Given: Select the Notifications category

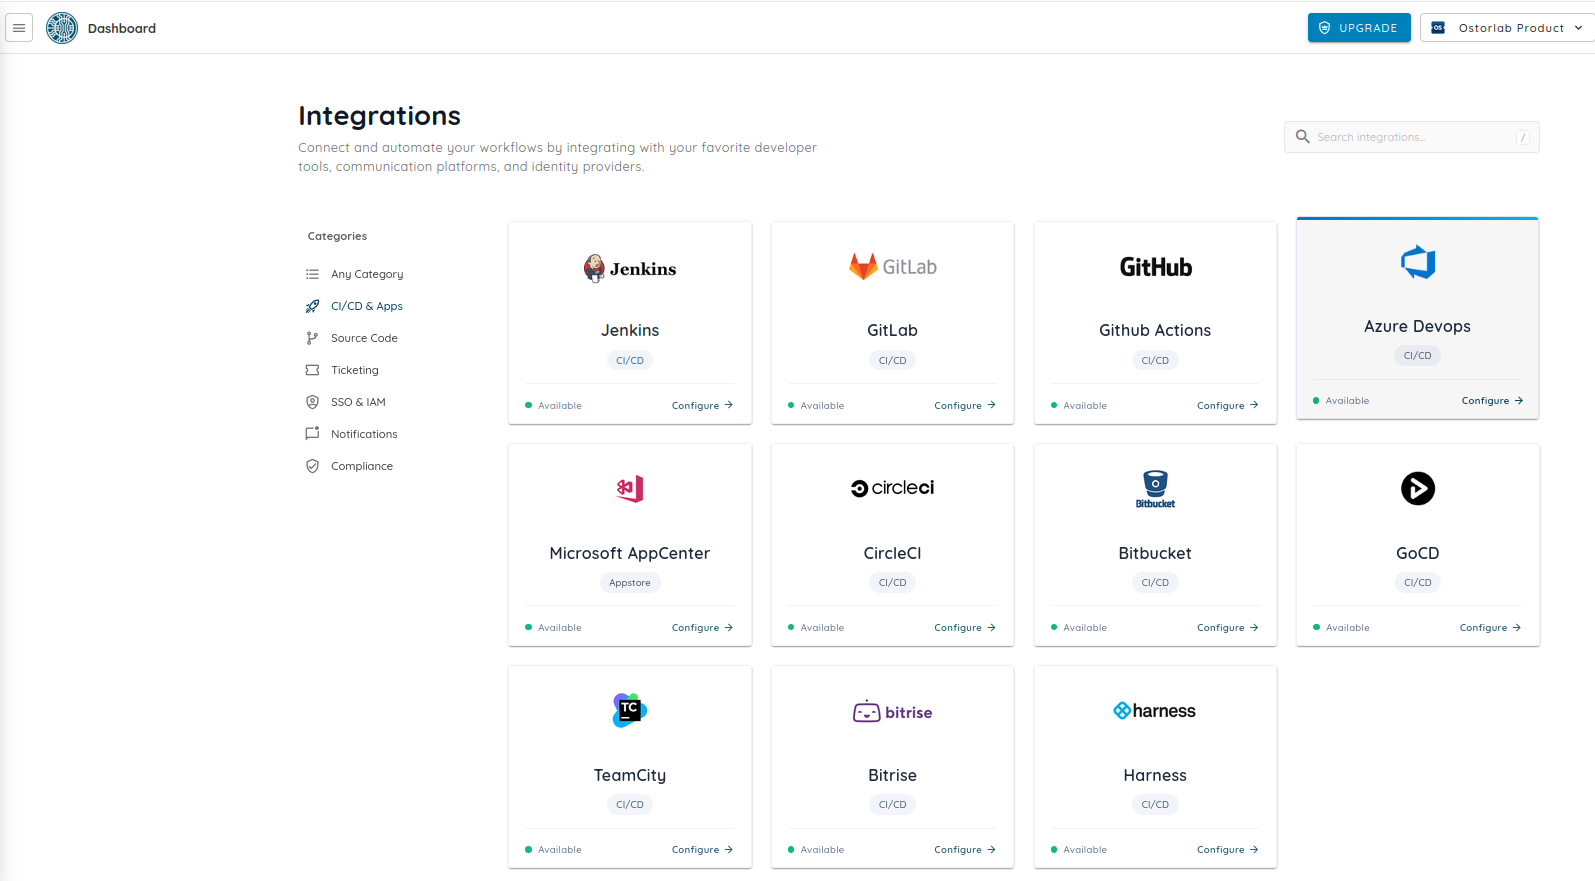Looking at the screenshot, I should [x=364, y=434].
